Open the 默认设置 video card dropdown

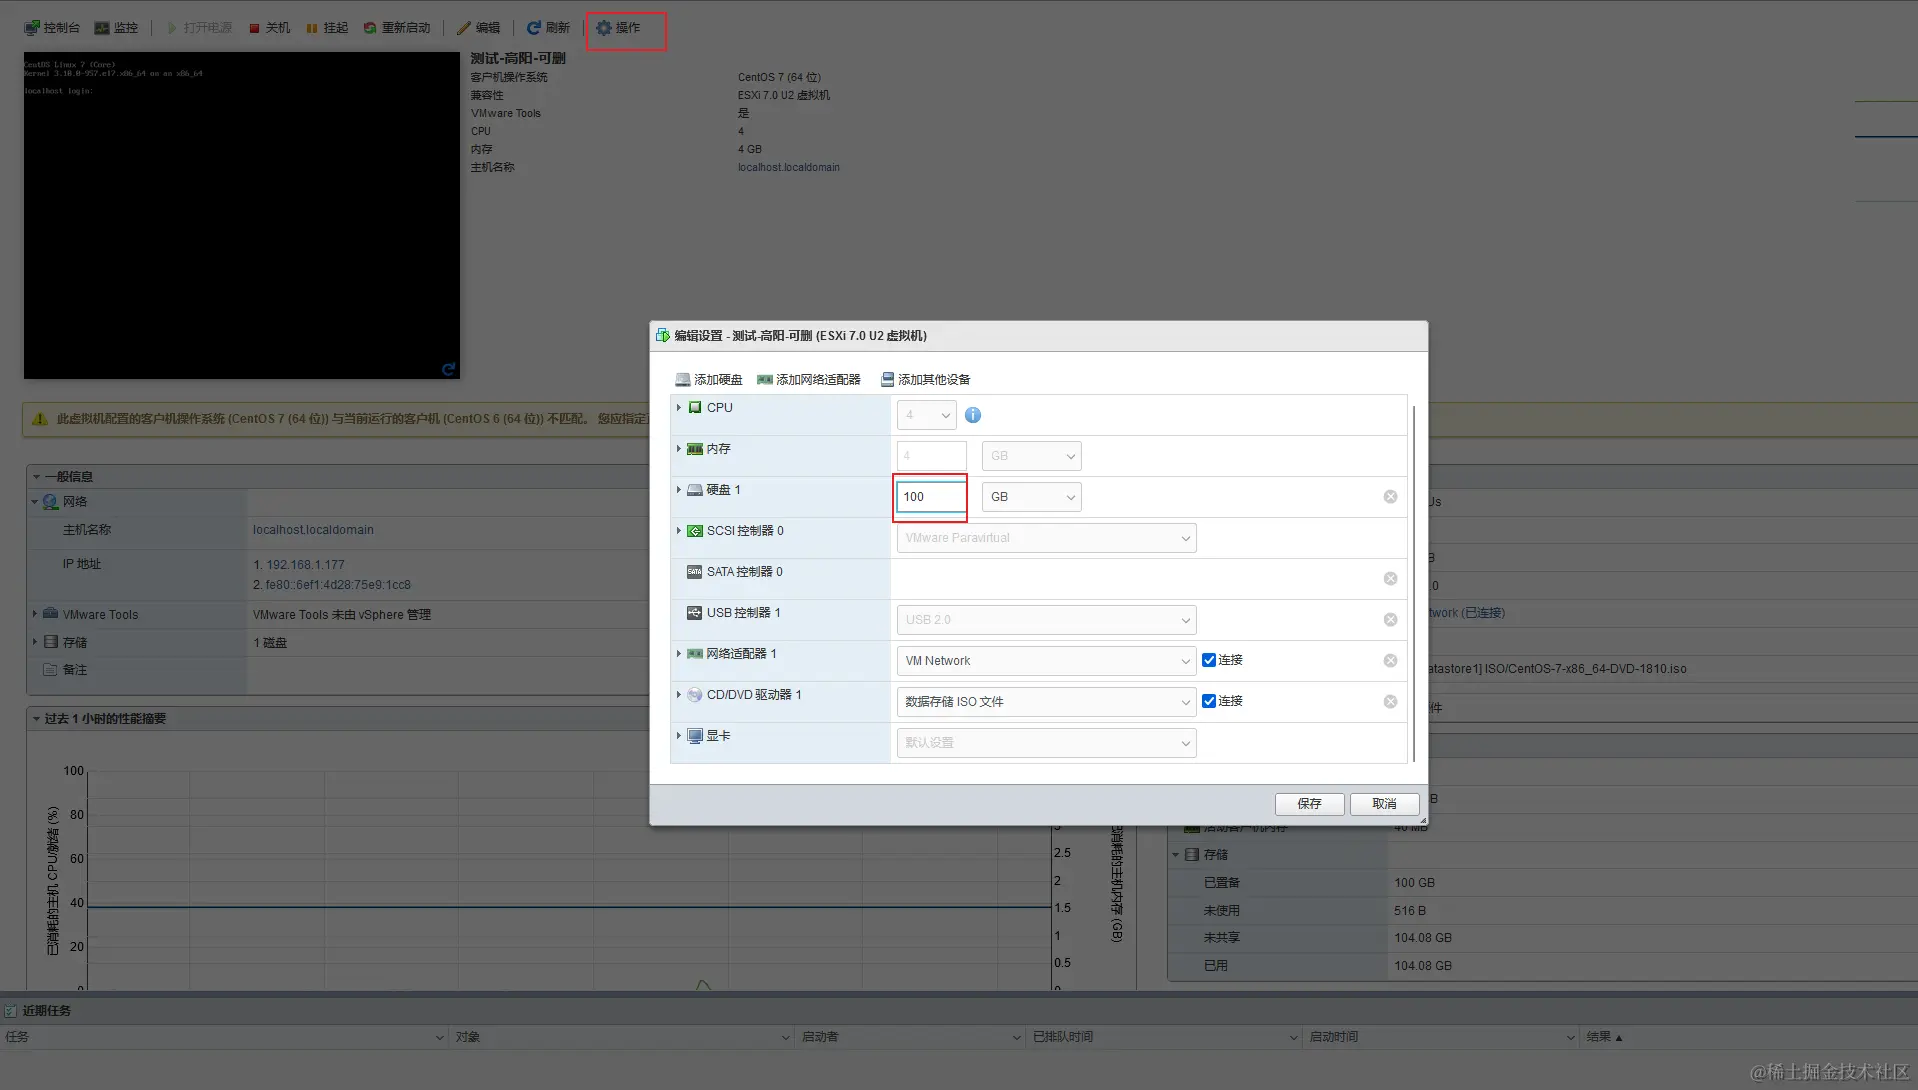1047,743
